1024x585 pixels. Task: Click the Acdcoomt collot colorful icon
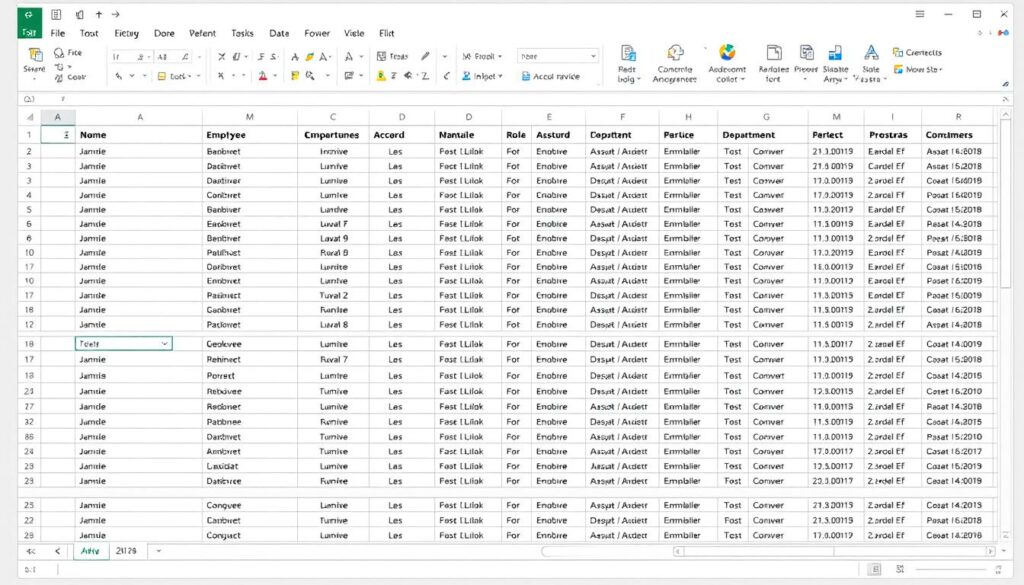(727, 52)
